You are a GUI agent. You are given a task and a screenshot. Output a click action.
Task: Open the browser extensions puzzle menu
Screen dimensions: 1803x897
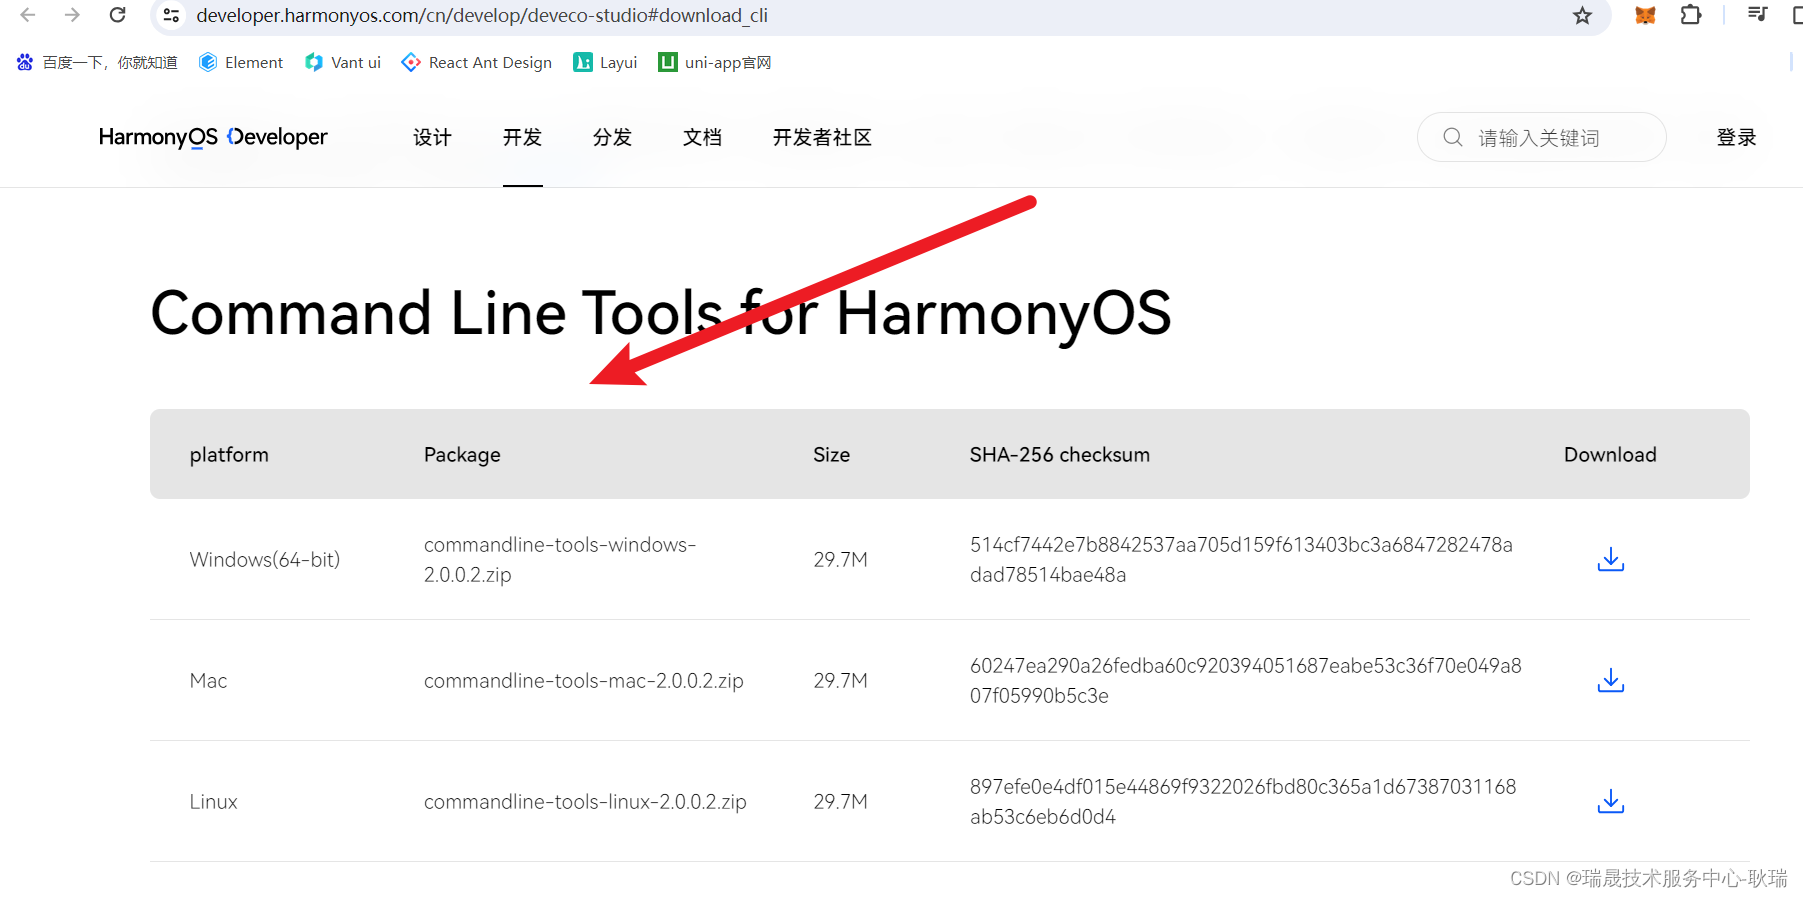1691,15
